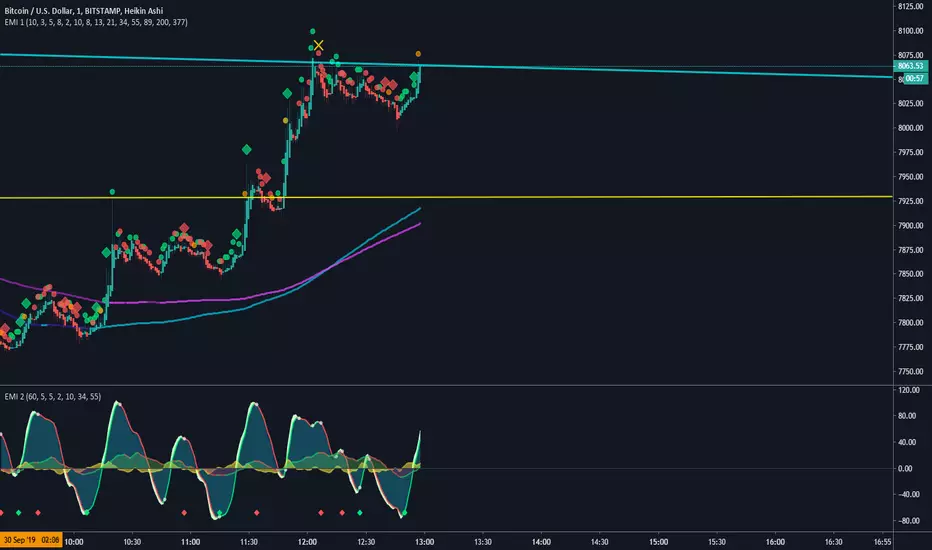Click the topmost green dot above the price peak
Viewport: 932px width, 550px height.
[x=313, y=32]
